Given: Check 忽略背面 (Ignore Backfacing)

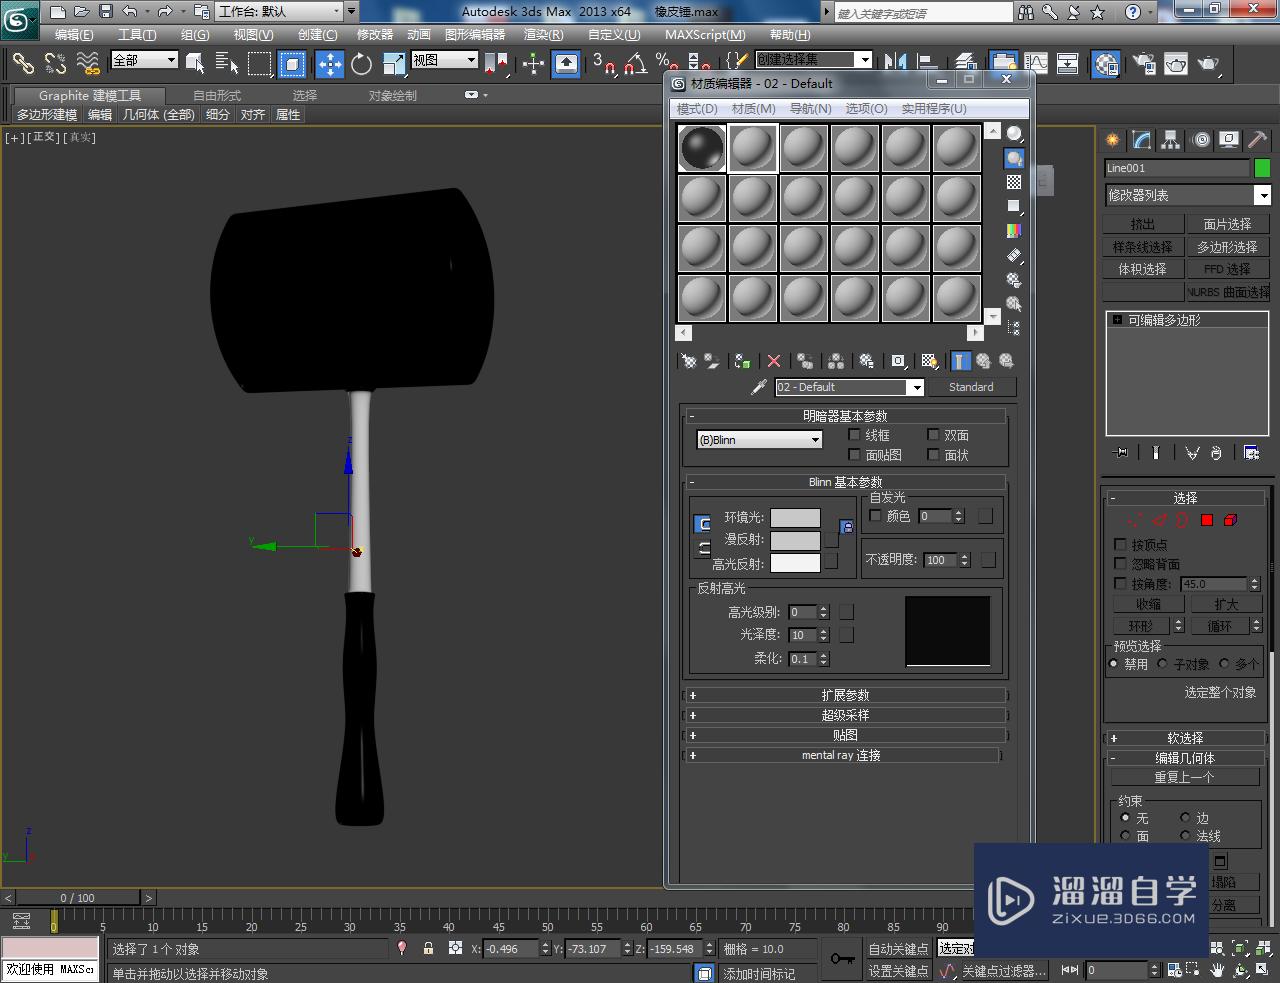Looking at the screenshot, I should coord(1120,564).
